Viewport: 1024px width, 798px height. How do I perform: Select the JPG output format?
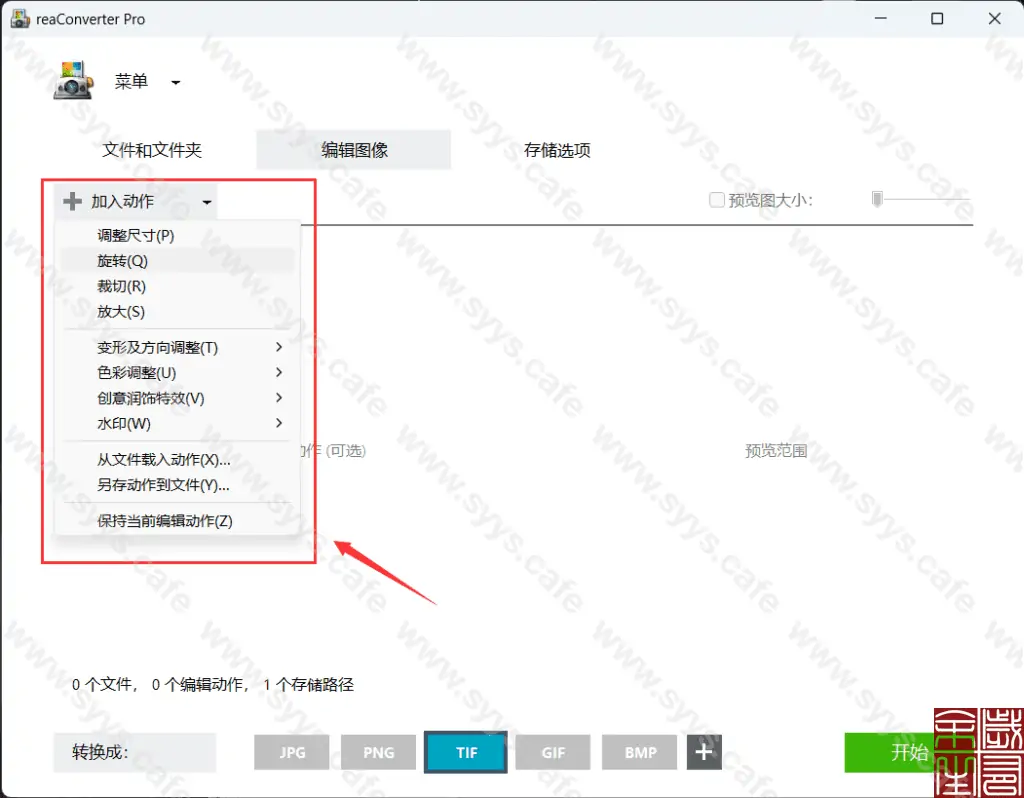[x=291, y=752]
